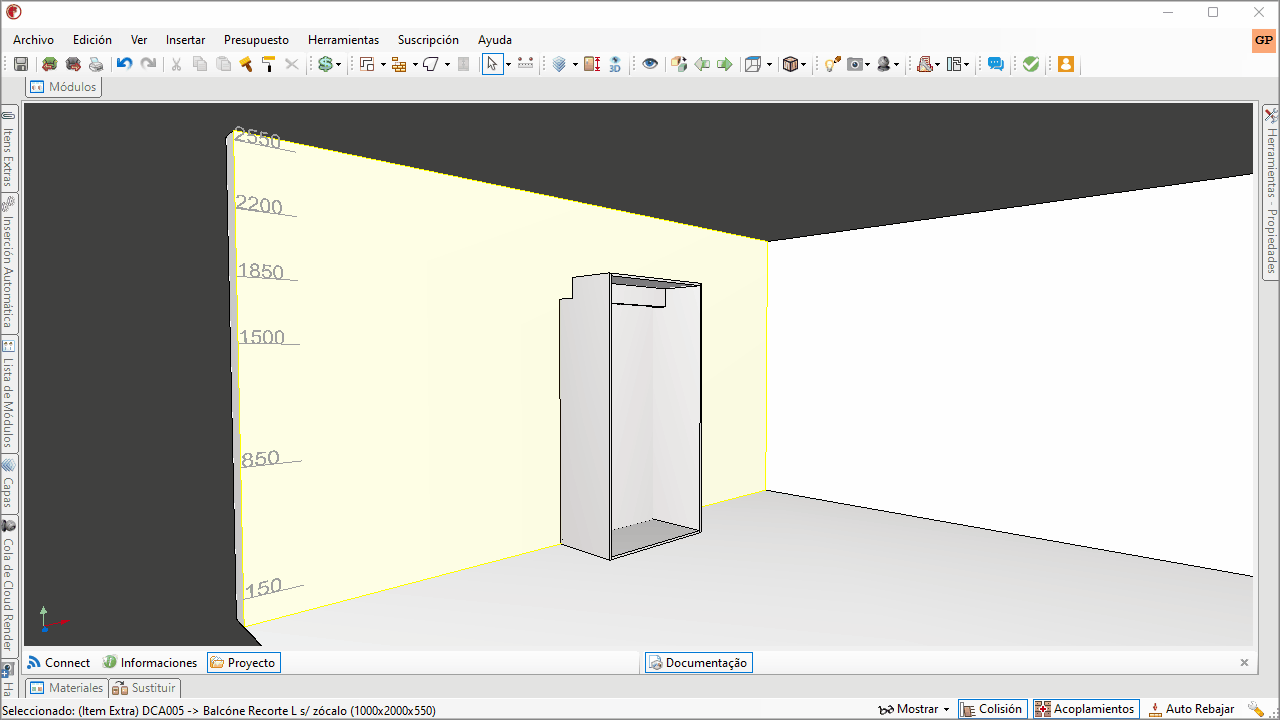Click the cabinet module in 3D view
Viewport: 1280px width, 720px height.
click(x=630, y=415)
